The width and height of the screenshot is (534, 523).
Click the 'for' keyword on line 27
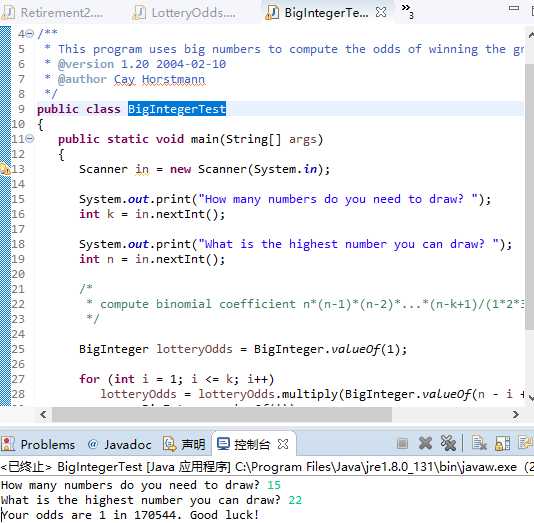click(90, 379)
